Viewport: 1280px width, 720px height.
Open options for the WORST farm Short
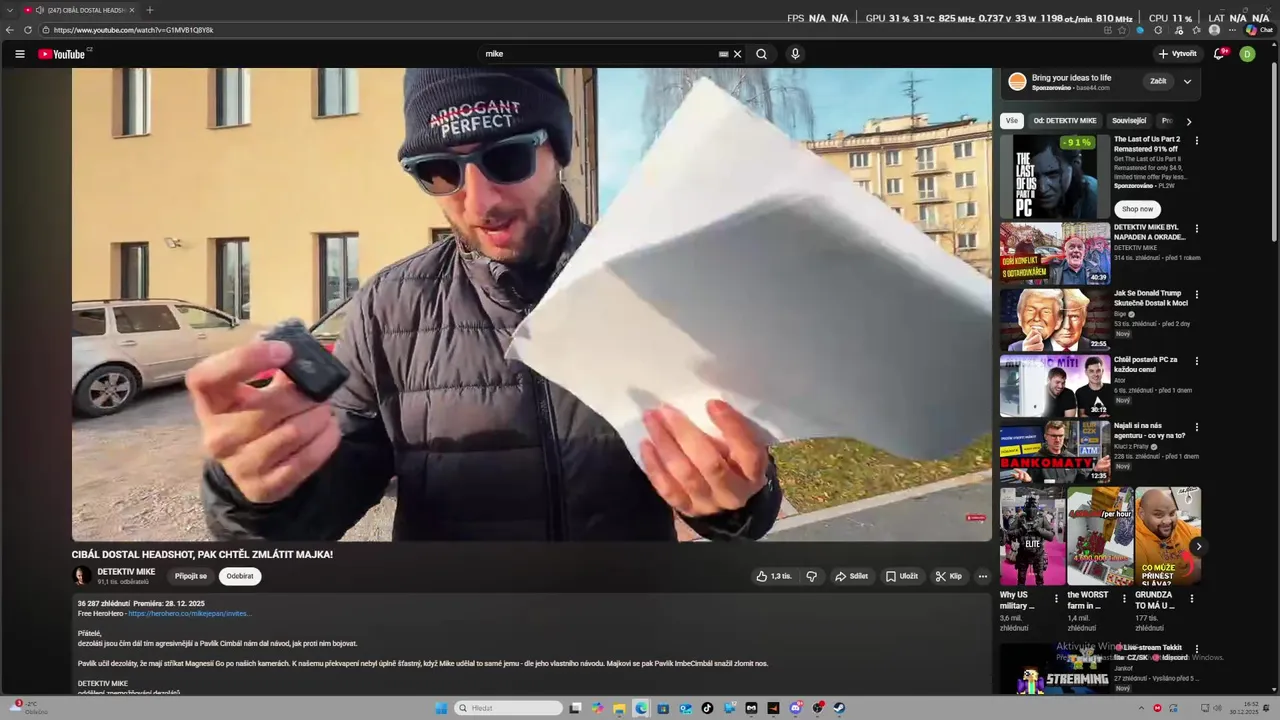pyautogui.click(x=1124, y=599)
